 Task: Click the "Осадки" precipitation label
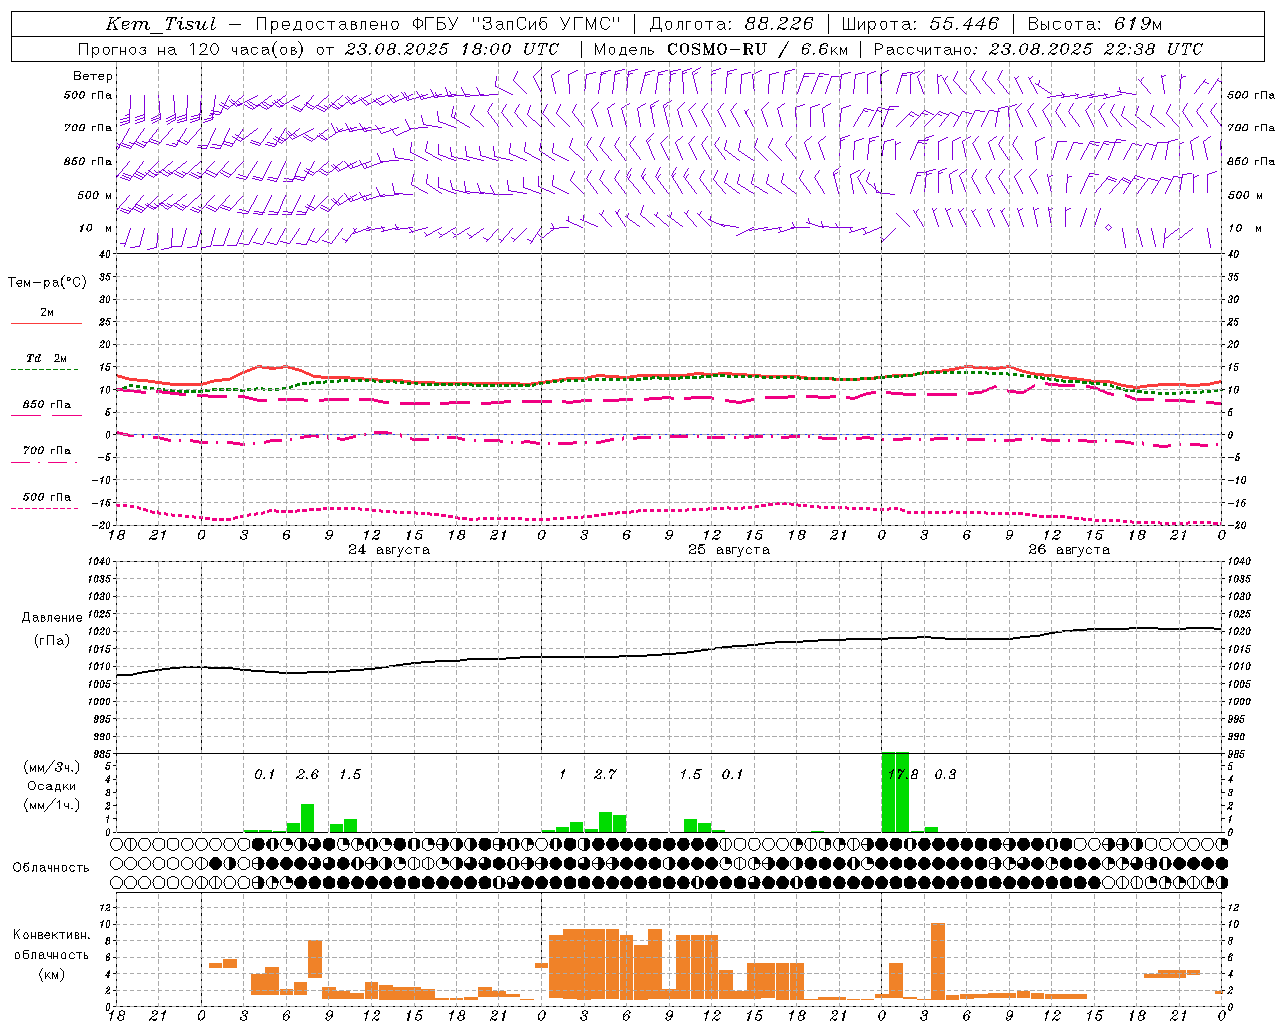point(52,786)
